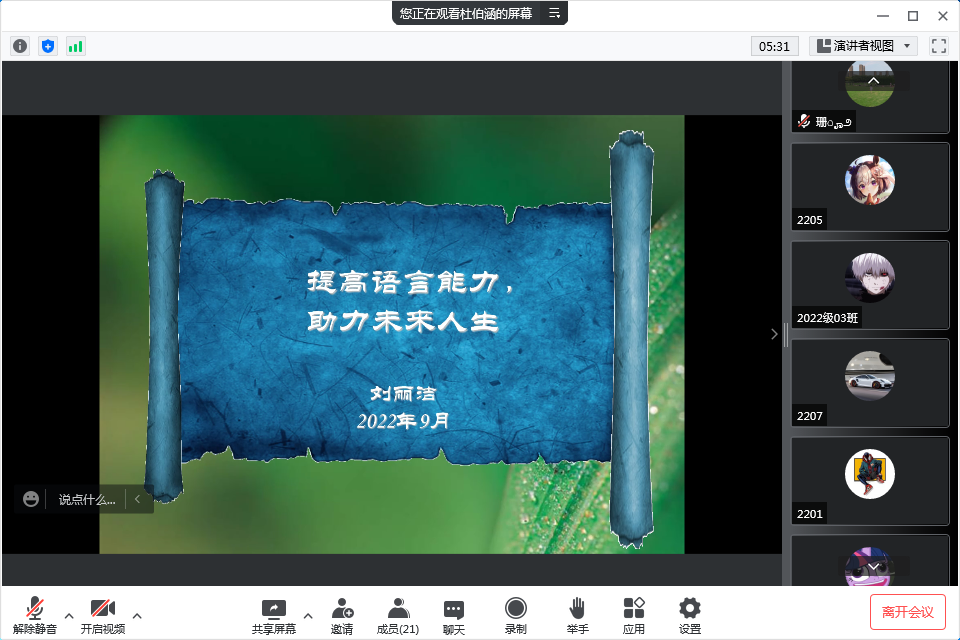Viewport: 960px width, 640px height.
Task: Open the screen-viewing options menu at top
Action: tap(554, 13)
